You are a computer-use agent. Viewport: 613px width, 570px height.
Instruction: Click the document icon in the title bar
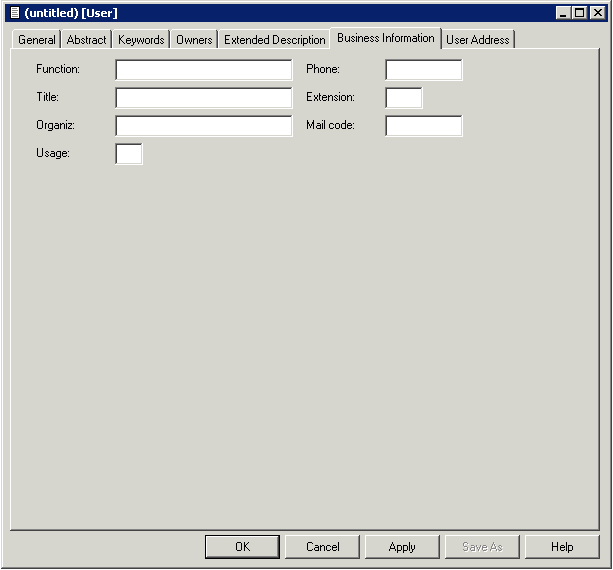14,13
